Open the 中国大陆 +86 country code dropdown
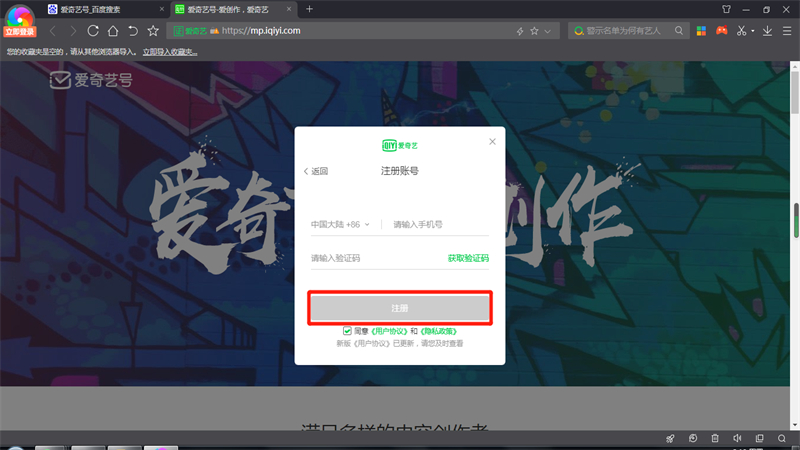This screenshot has width=800, height=450. point(340,224)
